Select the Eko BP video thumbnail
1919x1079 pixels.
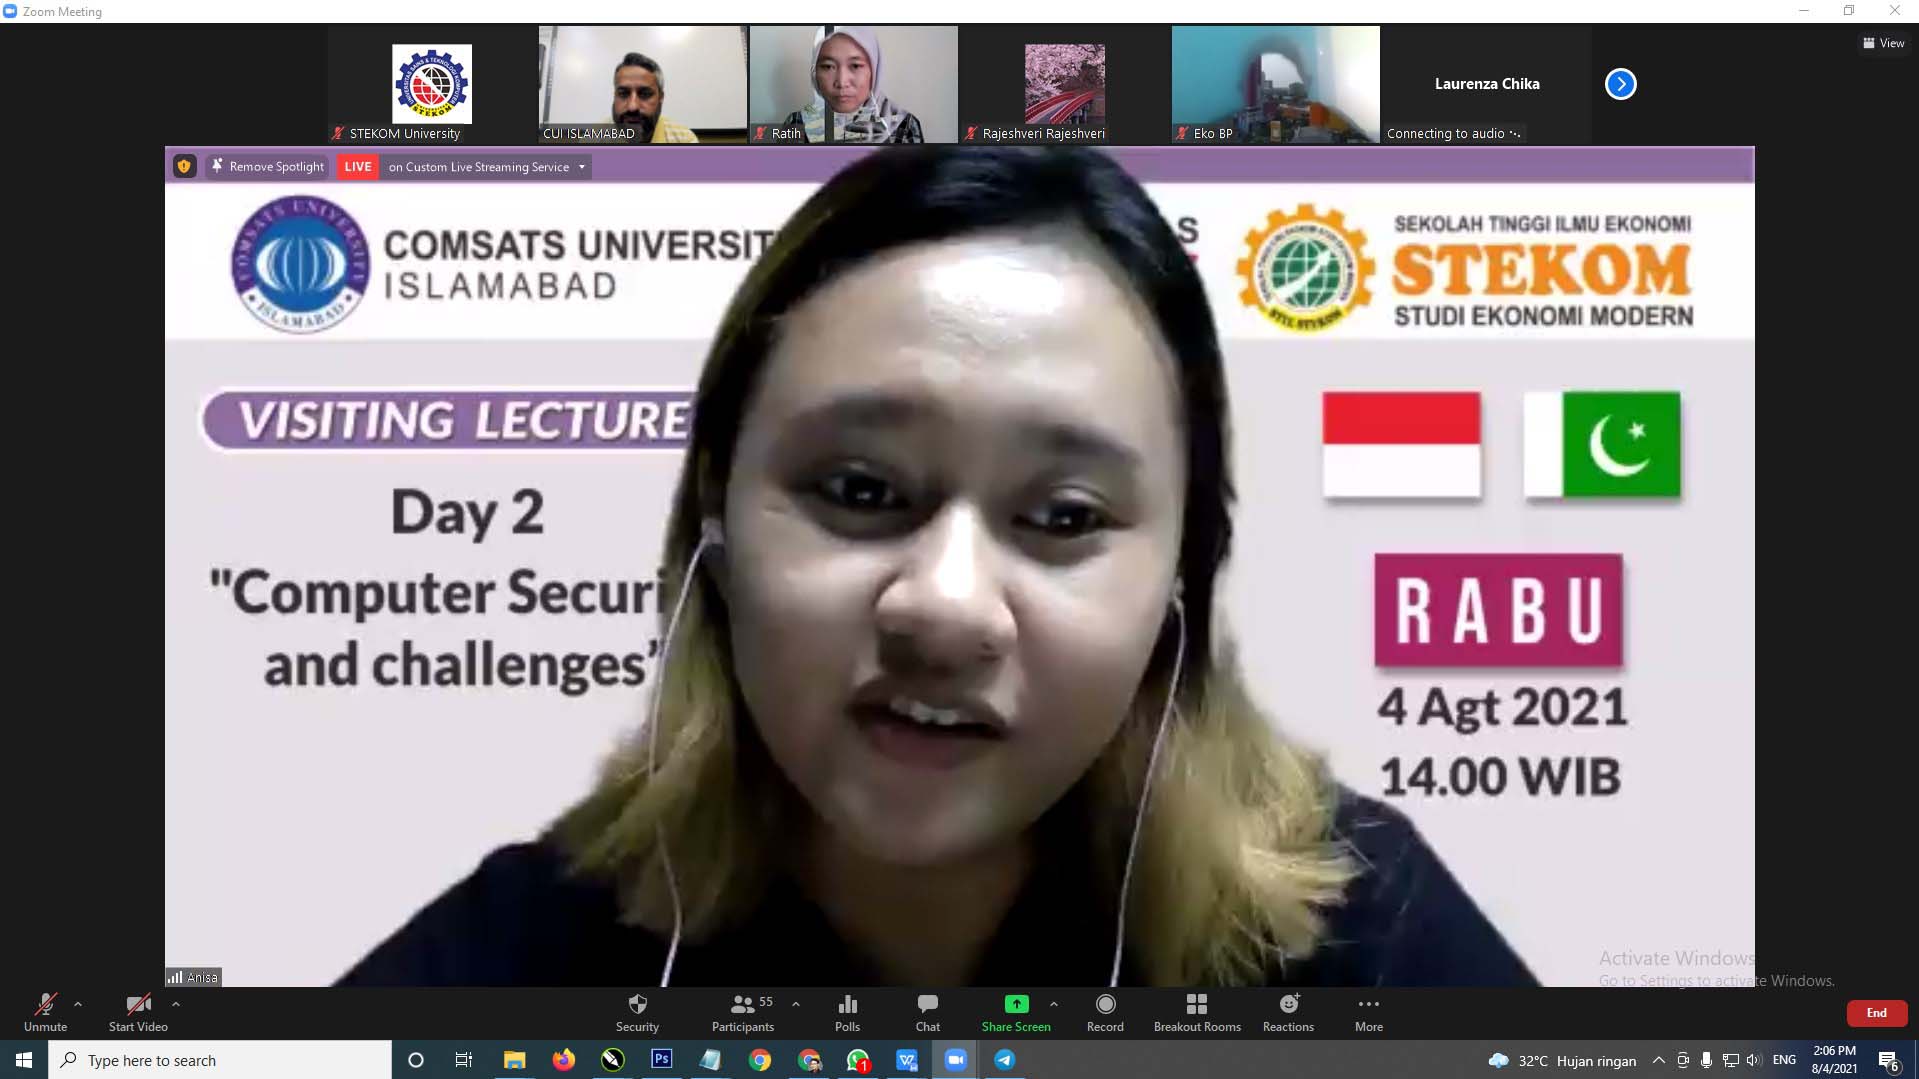tap(1276, 85)
